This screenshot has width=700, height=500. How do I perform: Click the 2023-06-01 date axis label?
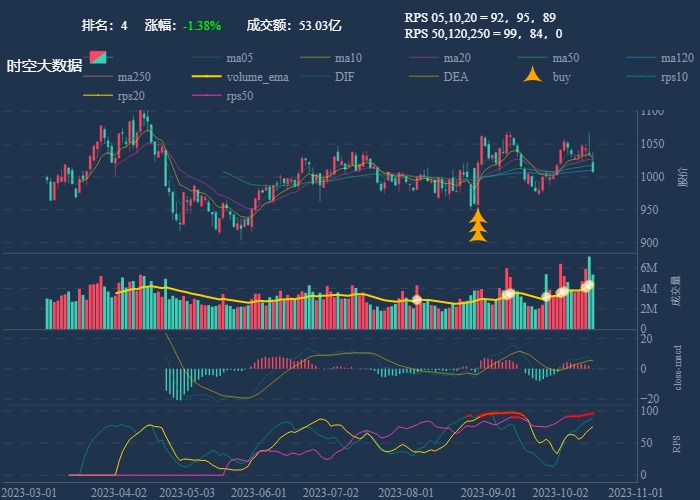[258, 493]
